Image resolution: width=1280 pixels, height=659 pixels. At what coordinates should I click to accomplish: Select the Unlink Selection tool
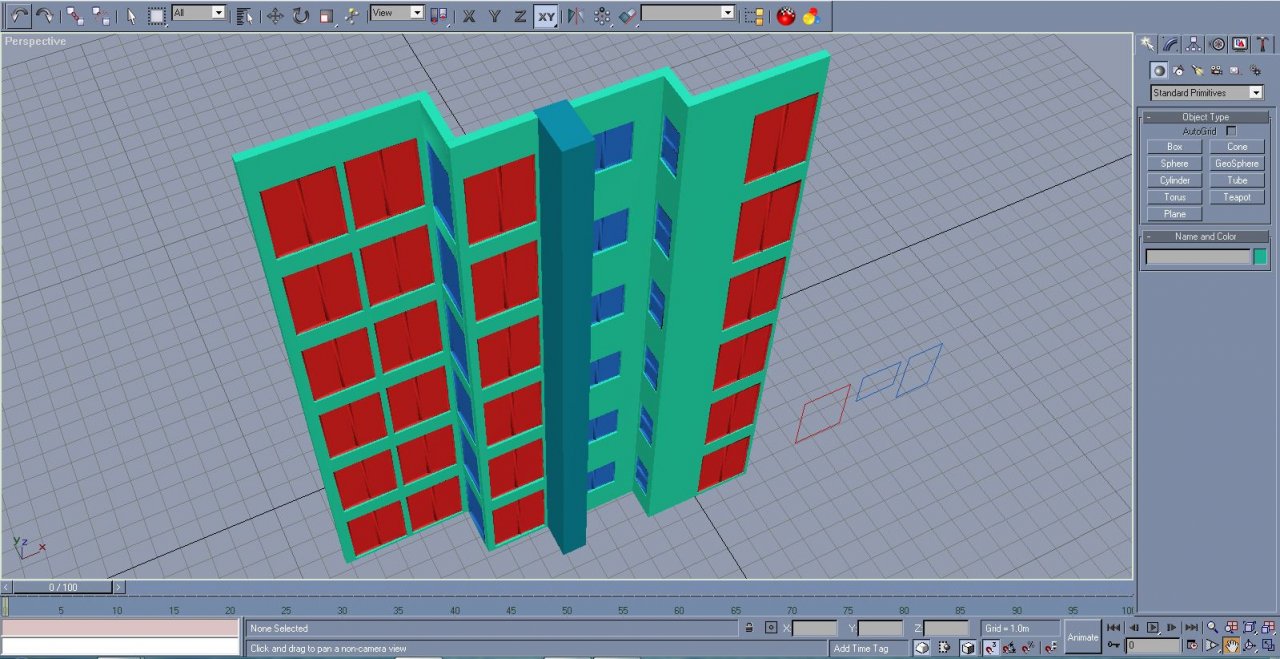point(101,15)
